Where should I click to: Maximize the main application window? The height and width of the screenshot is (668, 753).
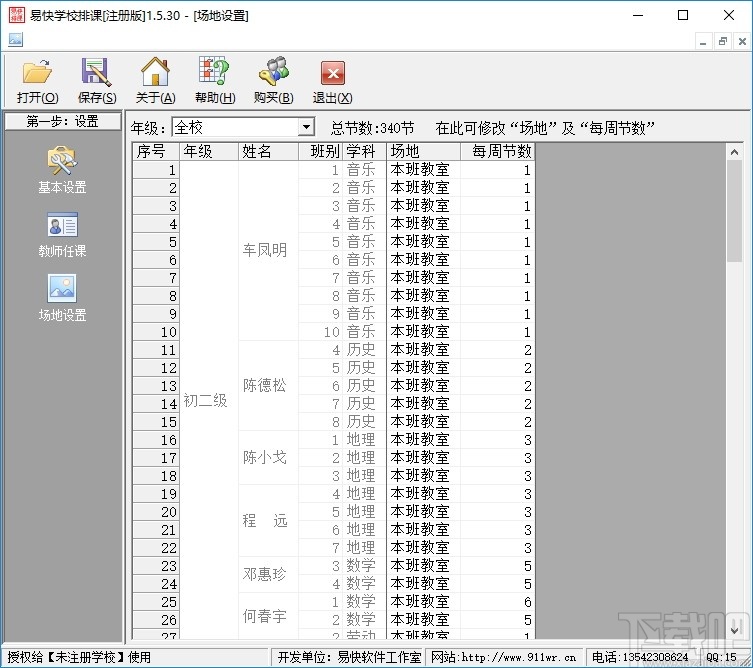[683, 15]
